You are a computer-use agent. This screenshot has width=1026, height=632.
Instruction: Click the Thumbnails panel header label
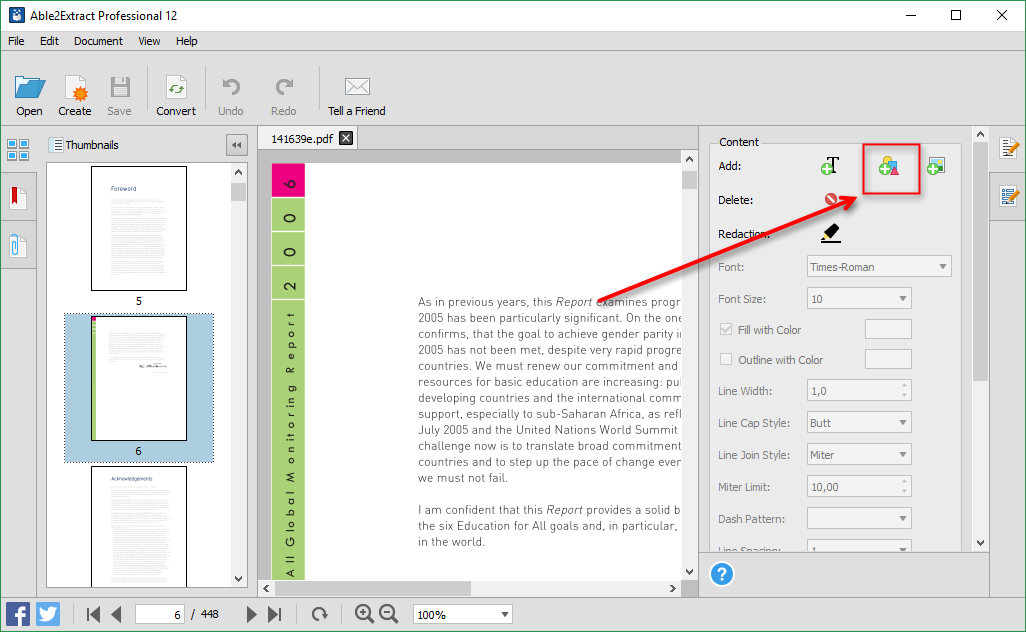(x=92, y=145)
